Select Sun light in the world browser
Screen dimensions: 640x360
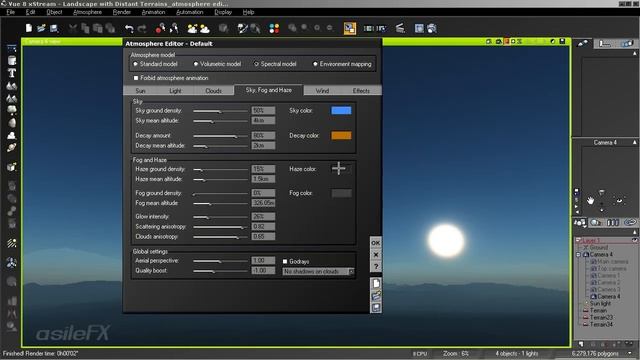click(x=600, y=304)
